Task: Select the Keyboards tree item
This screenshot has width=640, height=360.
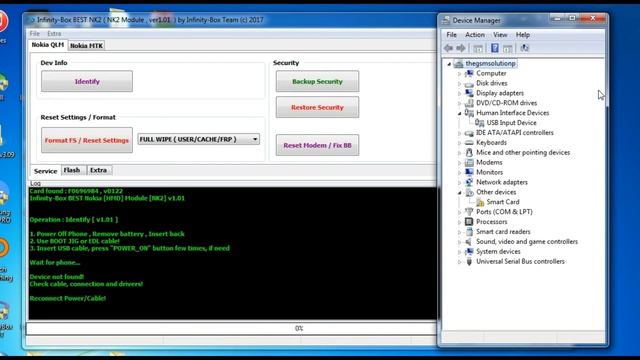Action: (x=491, y=142)
